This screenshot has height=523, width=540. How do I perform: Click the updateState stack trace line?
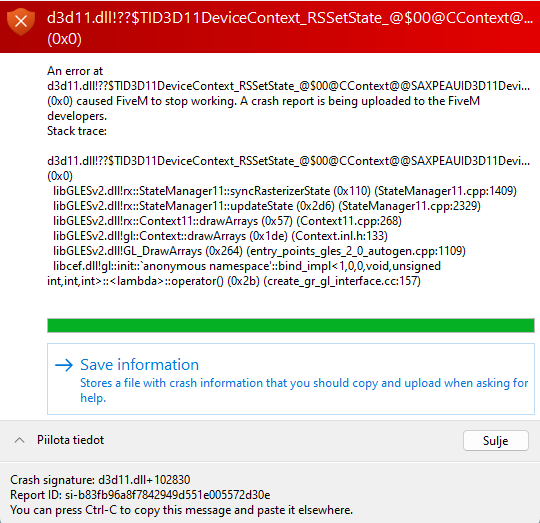click(267, 206)
